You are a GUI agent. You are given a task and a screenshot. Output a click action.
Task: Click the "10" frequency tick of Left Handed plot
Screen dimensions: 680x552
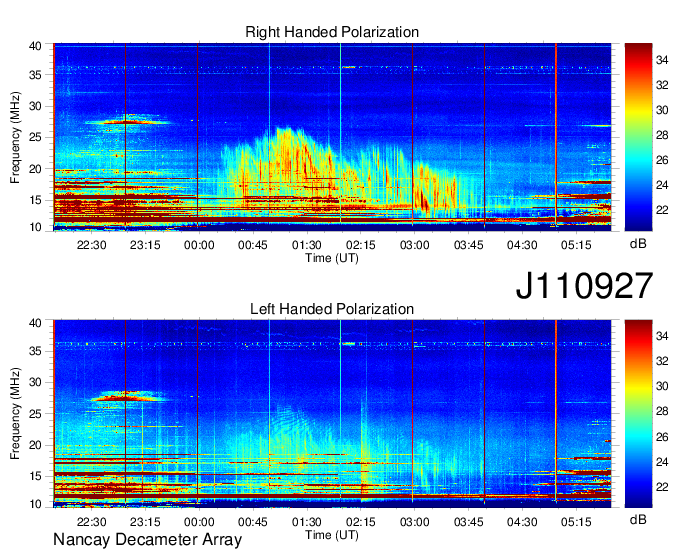tap(35, 504)
